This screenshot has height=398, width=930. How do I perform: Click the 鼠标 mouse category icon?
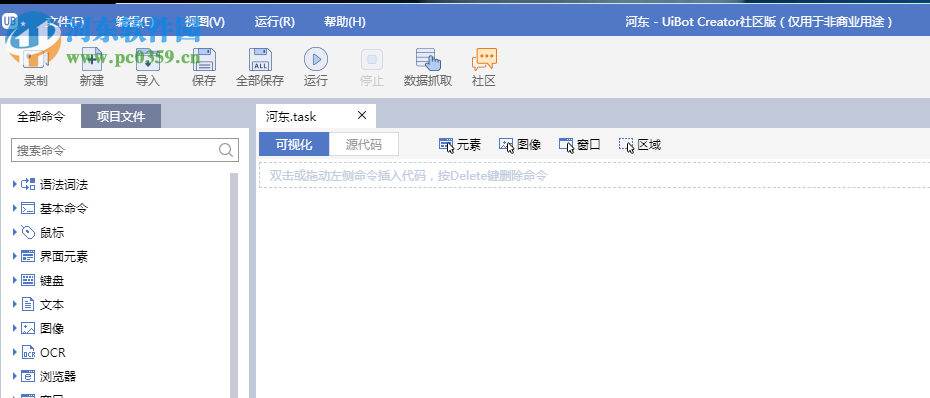click(x=28, y=233)
